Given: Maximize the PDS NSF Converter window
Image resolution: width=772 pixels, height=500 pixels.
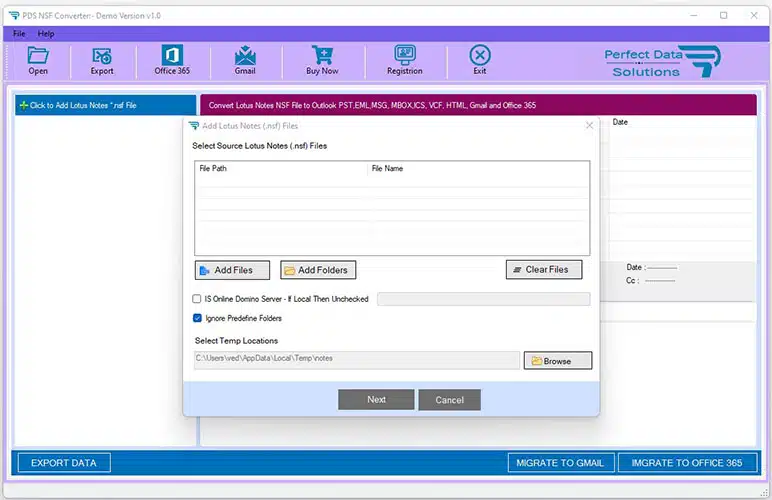Looking at the screenshot, I should point(723,15).
